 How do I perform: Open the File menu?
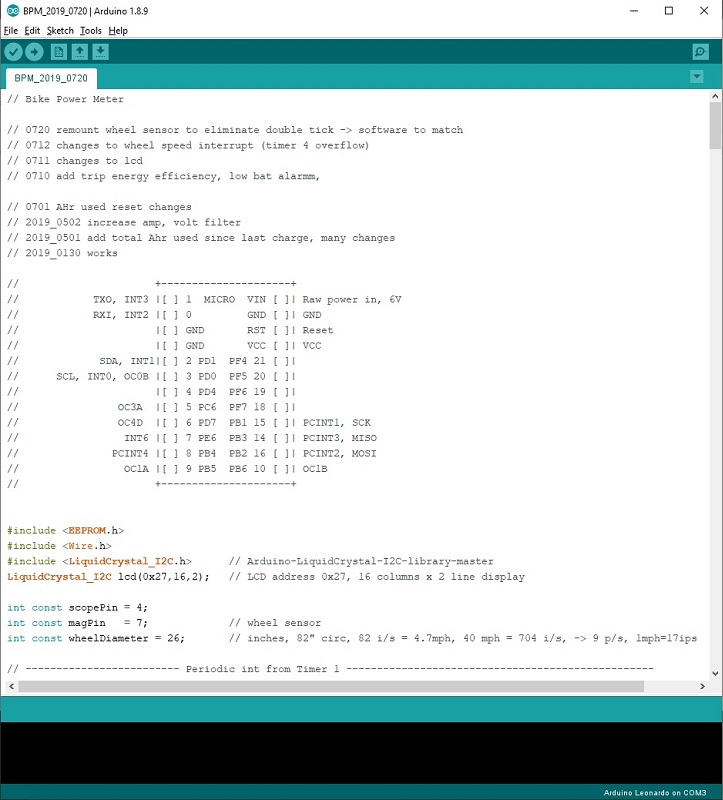click(x=11, y=31)
